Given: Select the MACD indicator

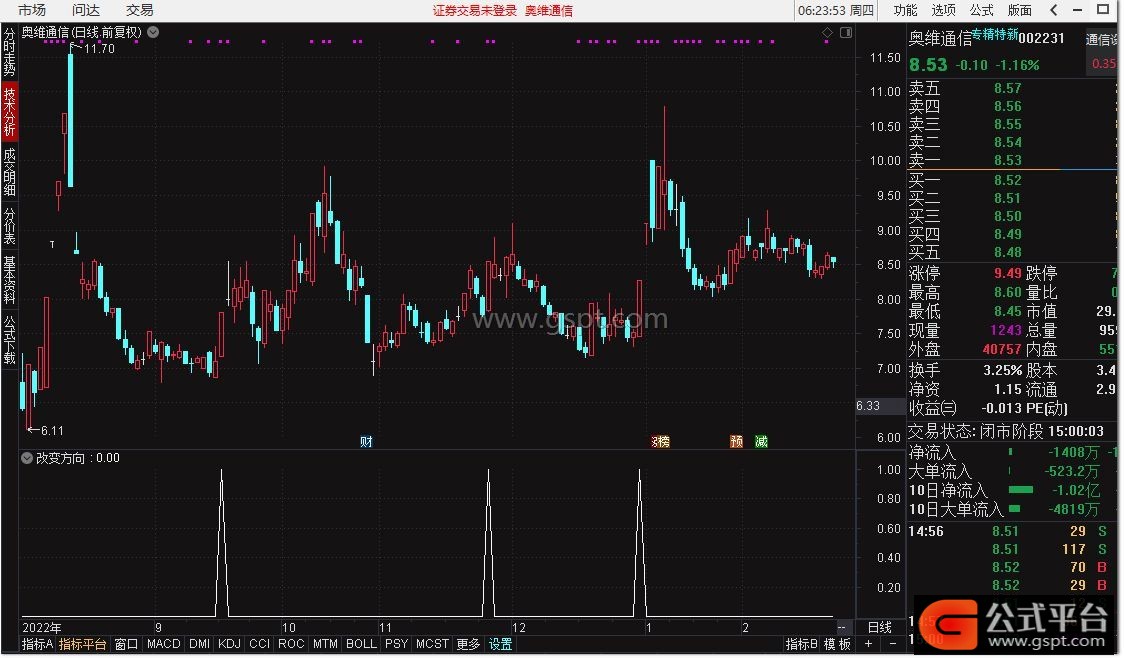Looking at the screenshot, I should click(163, 644).
